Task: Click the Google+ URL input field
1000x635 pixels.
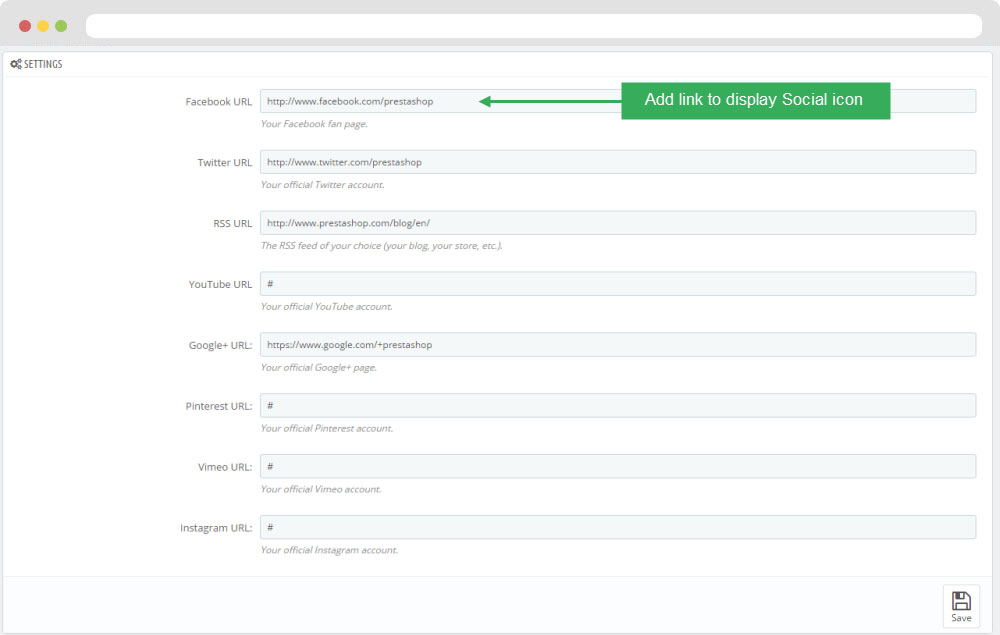Action: (617, 345)
